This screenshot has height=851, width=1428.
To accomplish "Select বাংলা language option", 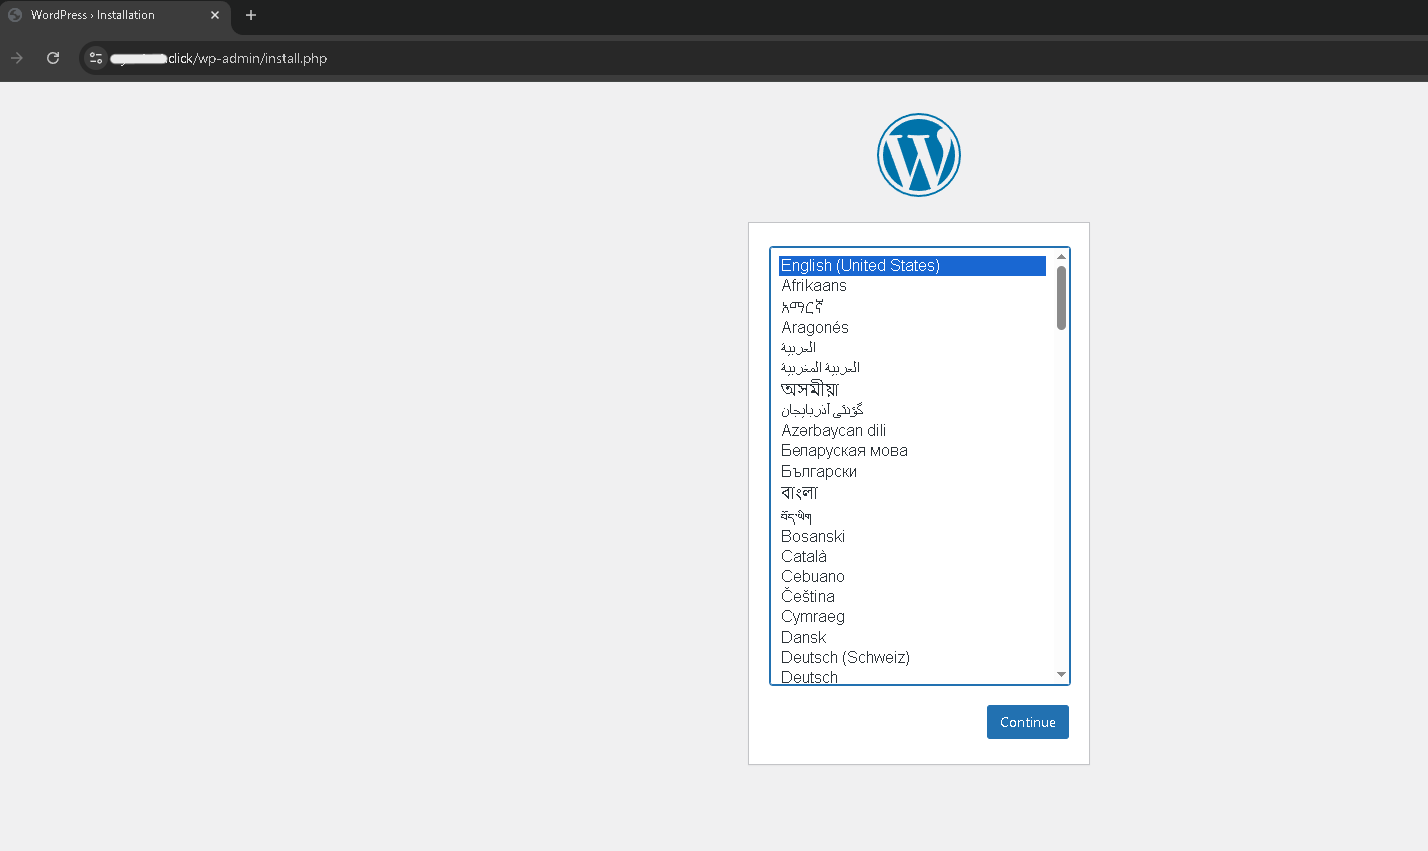I will 912,493.
